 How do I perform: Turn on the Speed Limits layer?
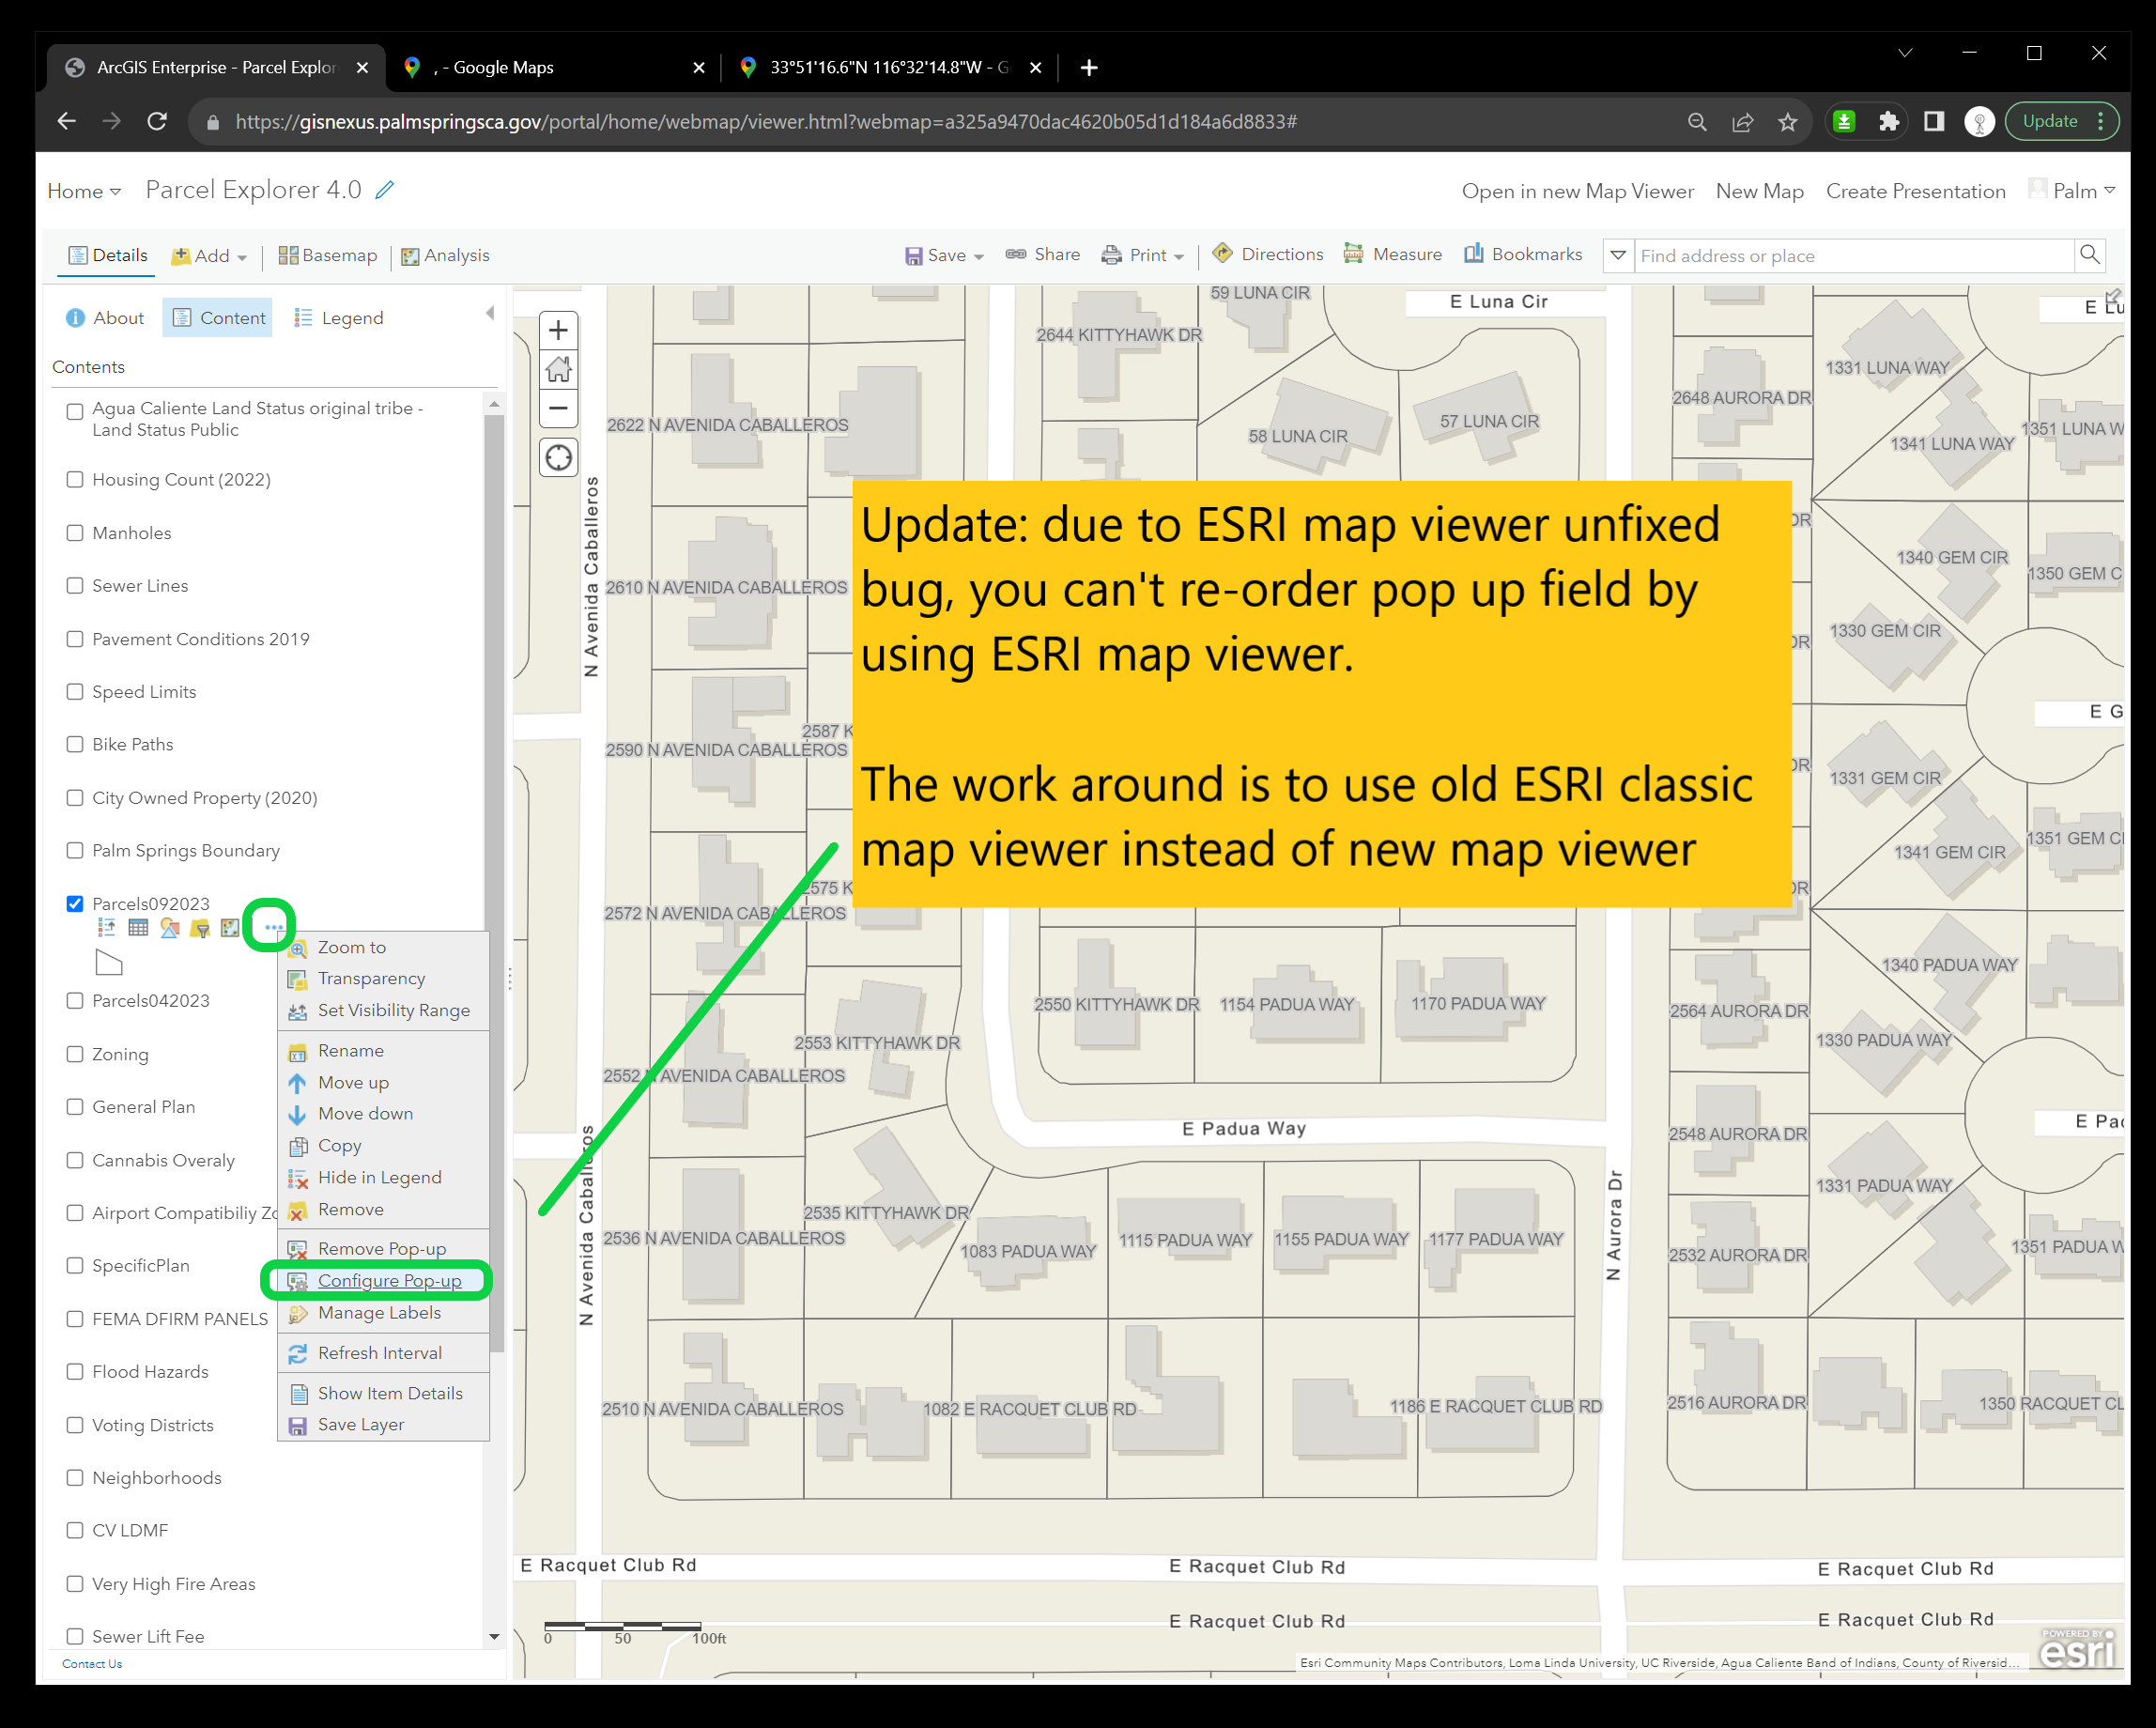coord(74,691)
